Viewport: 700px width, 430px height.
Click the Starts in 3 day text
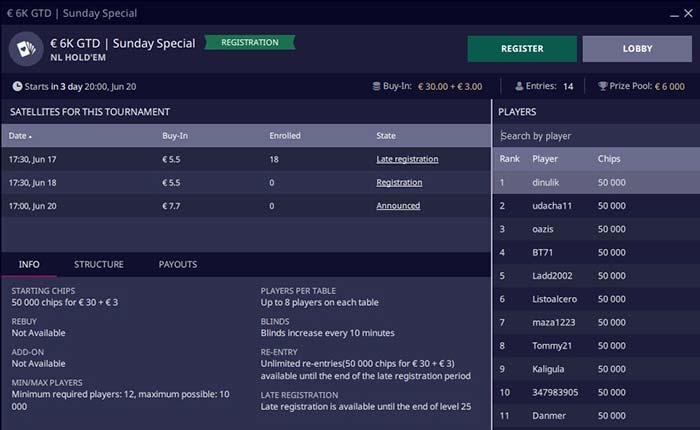(x=54, y=87)
